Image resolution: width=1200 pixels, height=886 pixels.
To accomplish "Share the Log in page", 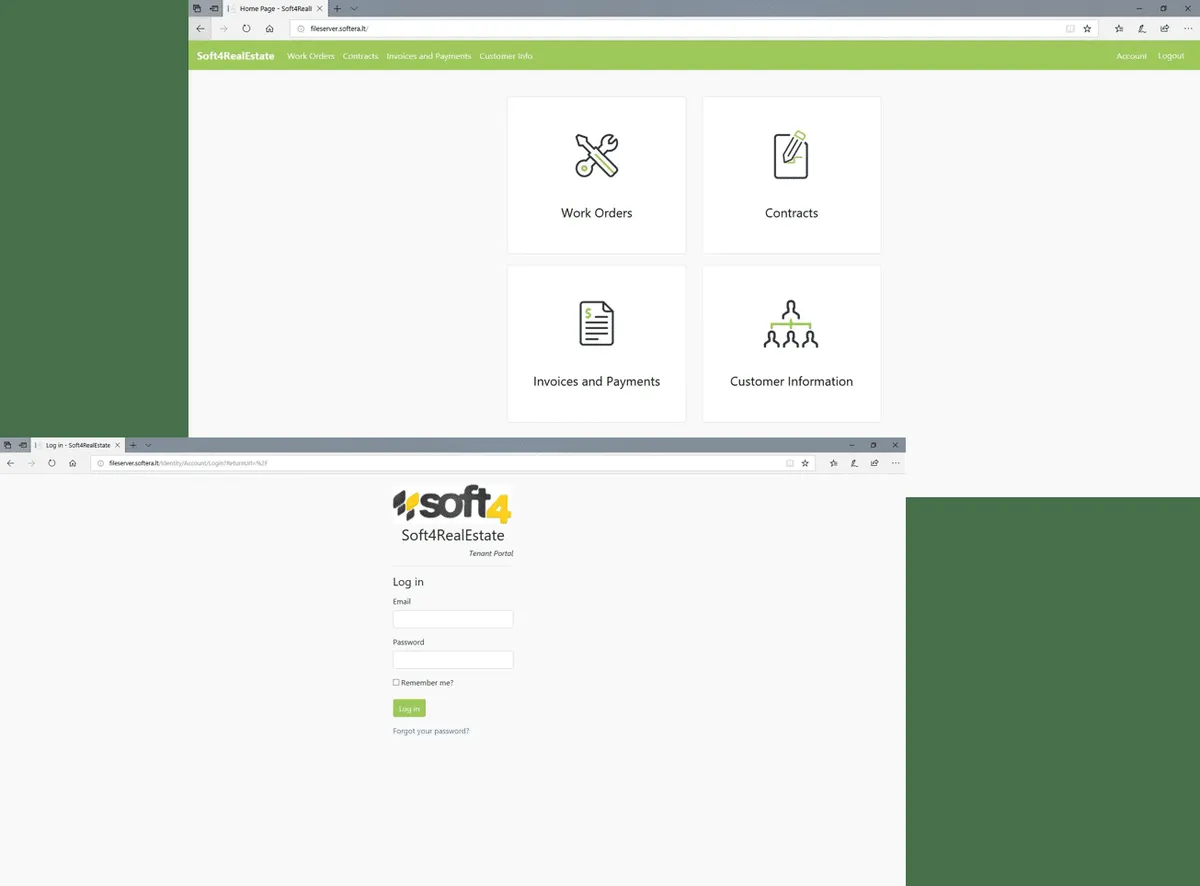I will pos(875,463).
